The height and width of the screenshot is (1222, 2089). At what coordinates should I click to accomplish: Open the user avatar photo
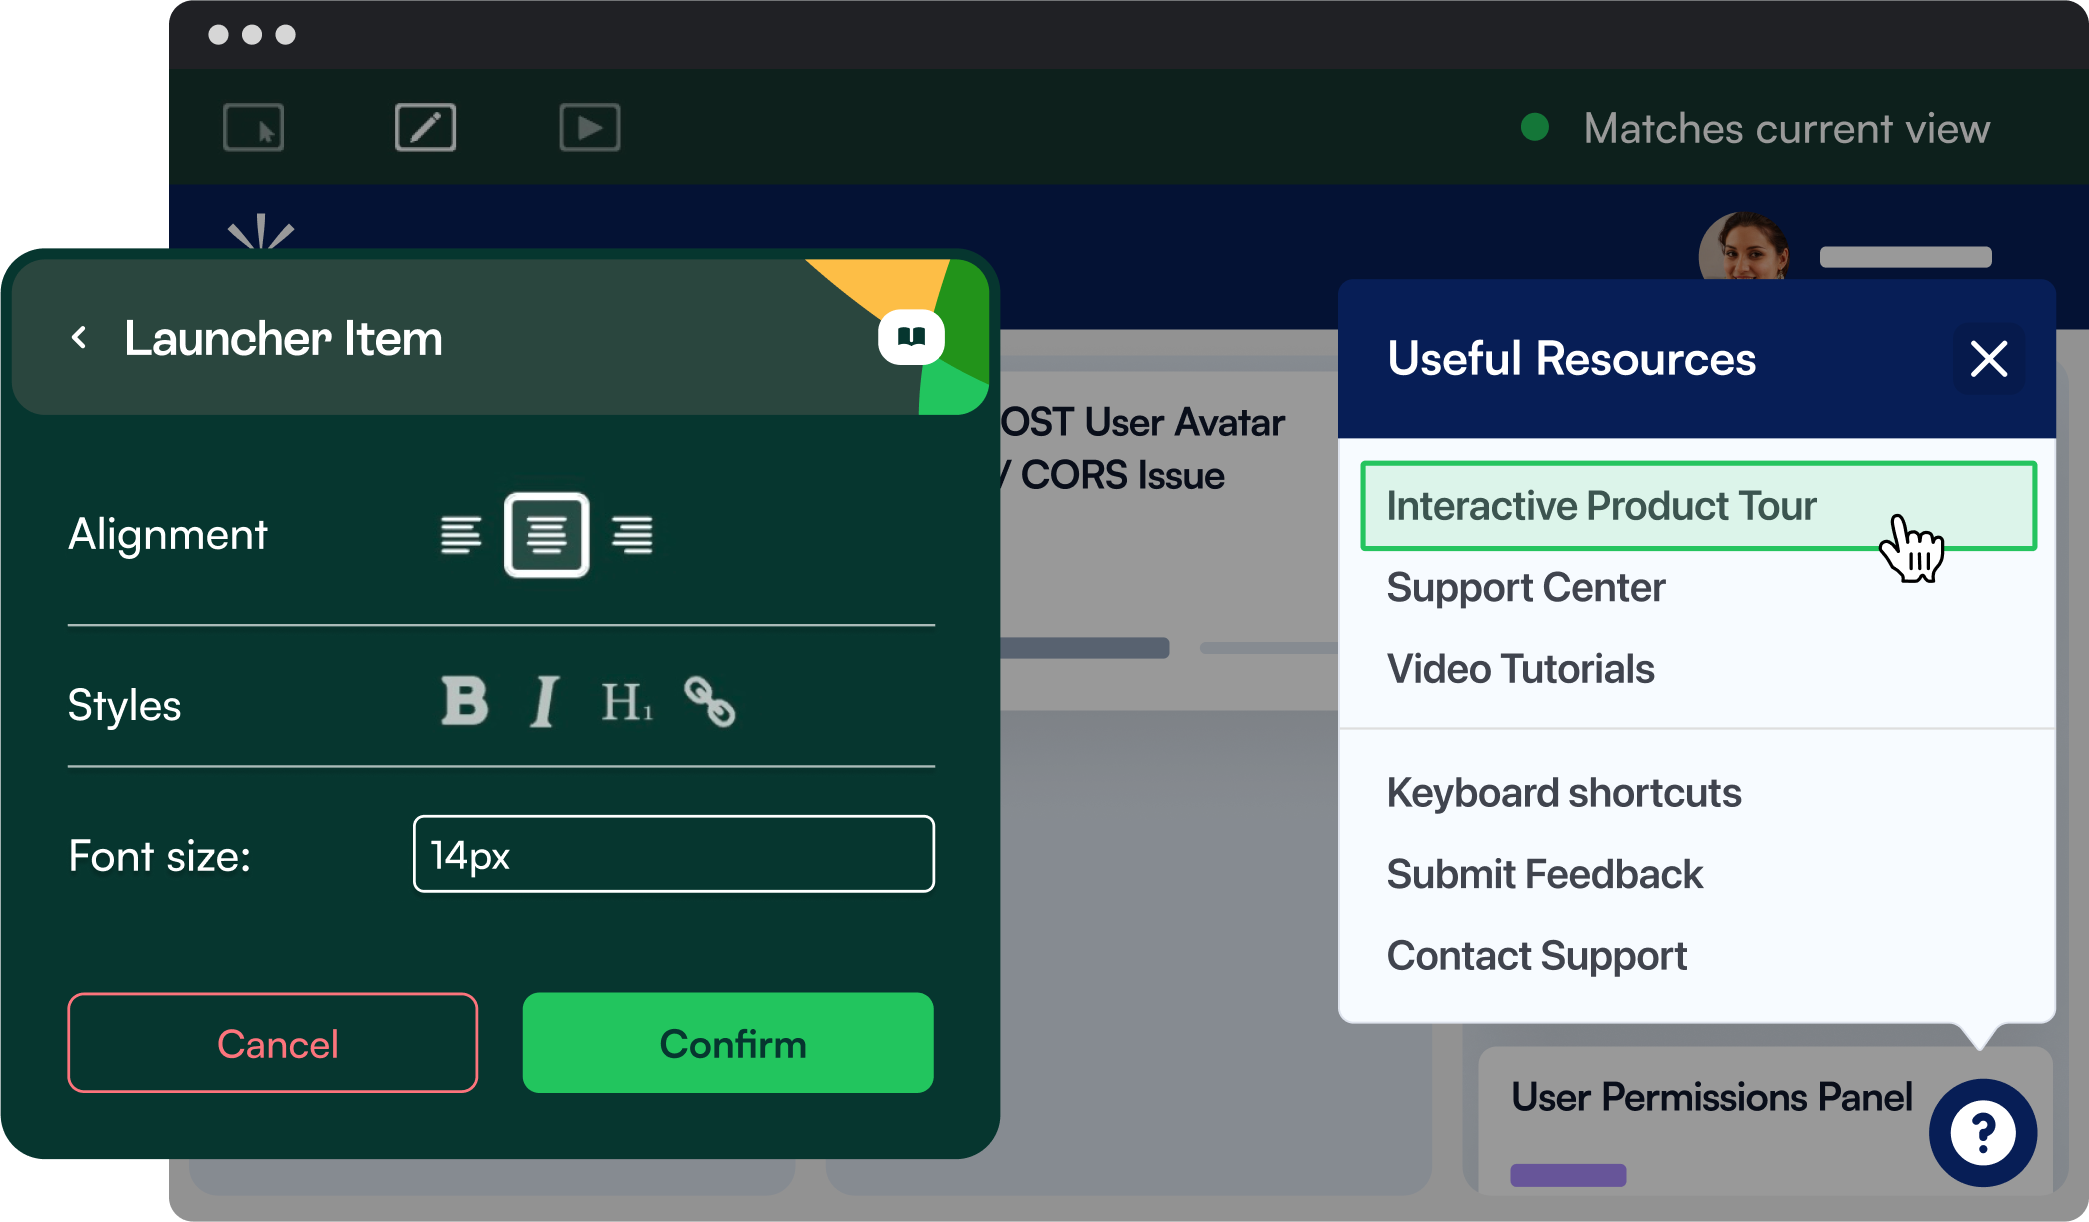pos(1744,247)
